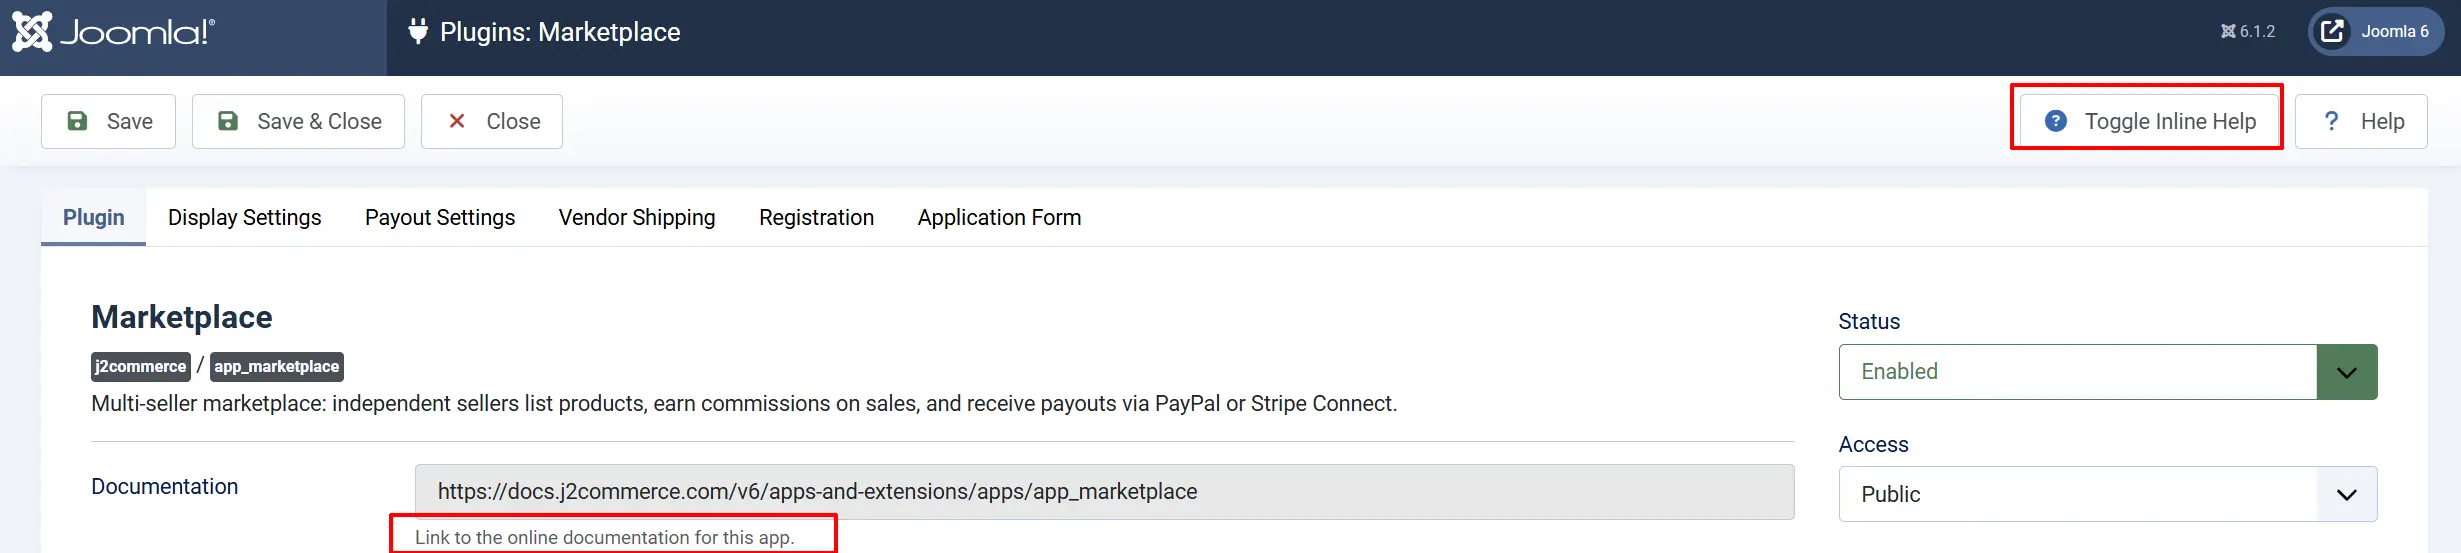Screen dimensions: 2461x553
Task: Click the Save & Close disk icon
Action: [228, 121]
